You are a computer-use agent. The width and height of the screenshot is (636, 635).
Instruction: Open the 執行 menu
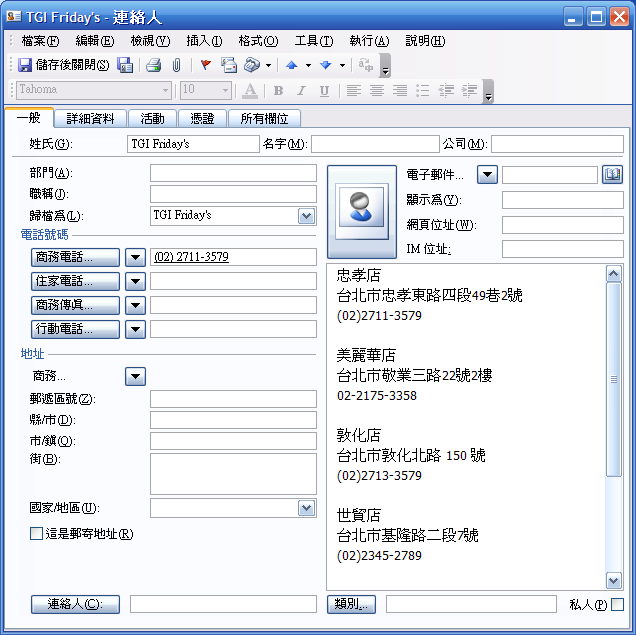click(x=369, y=41)
